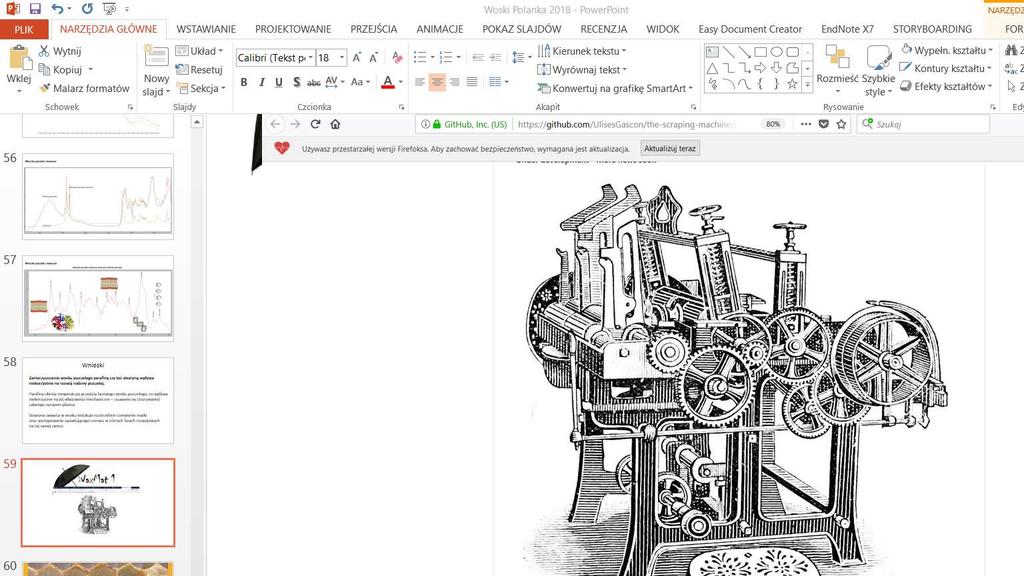Select the text box shape in gallery
The height and width of the screenshot is (576, 1024).
(712, 52)
